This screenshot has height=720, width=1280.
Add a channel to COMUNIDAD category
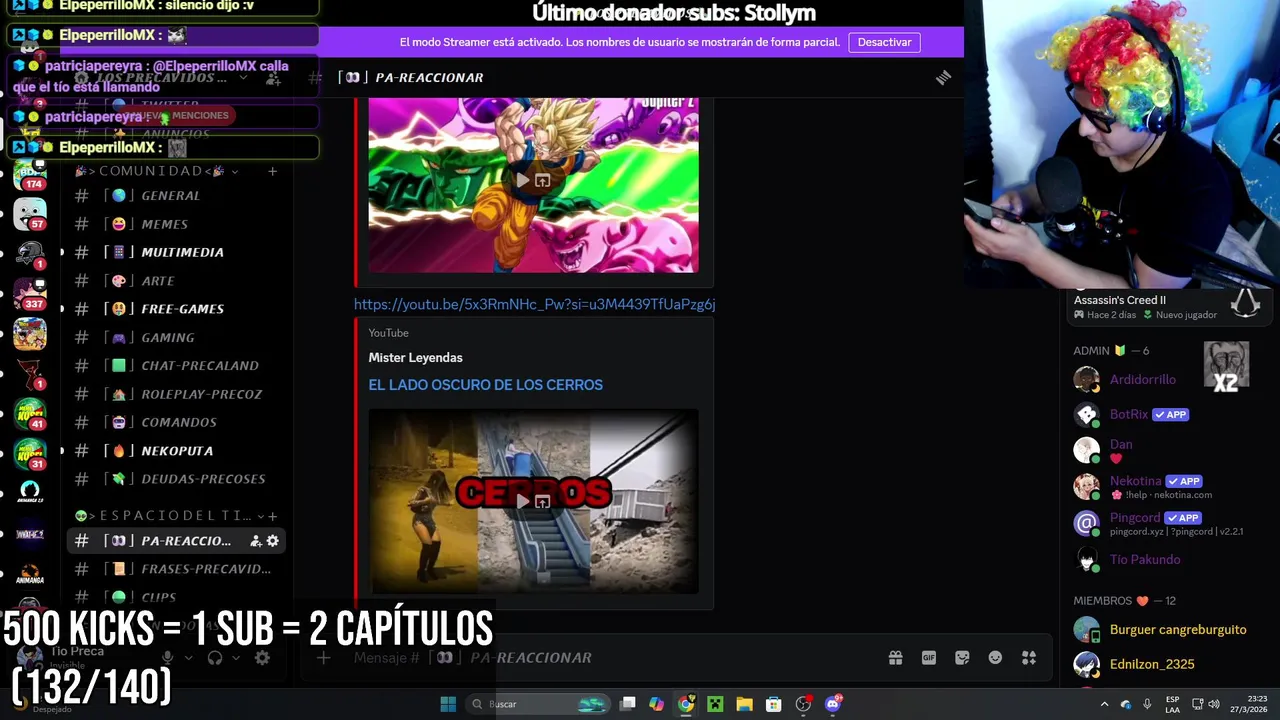click(272, 171)
